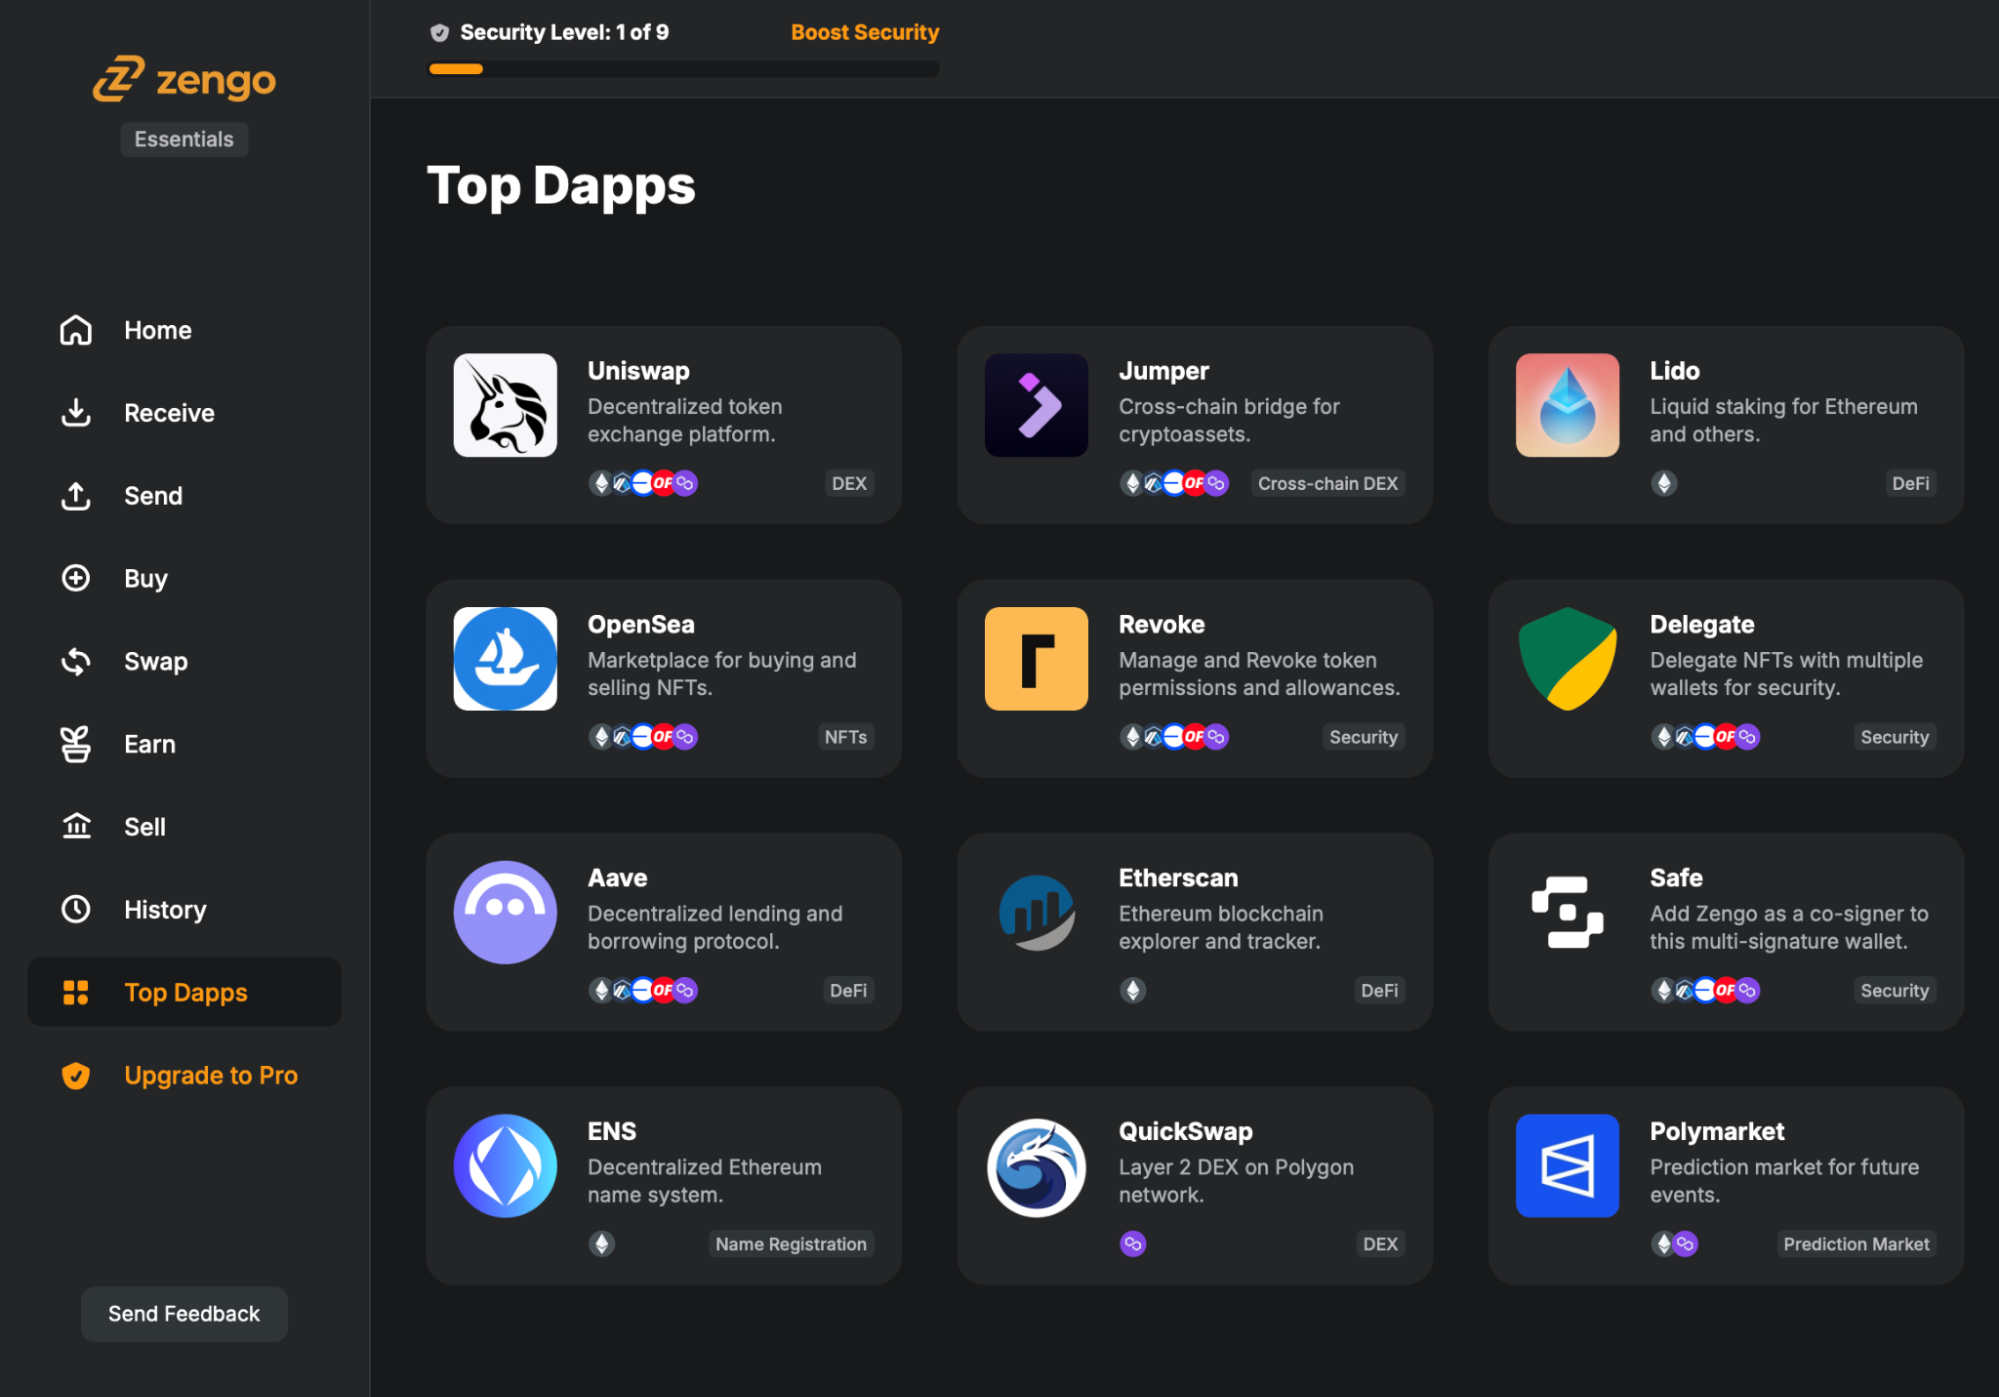Click the Boost Security link
Screen dimensions: 1999x1397
[864, 32]
